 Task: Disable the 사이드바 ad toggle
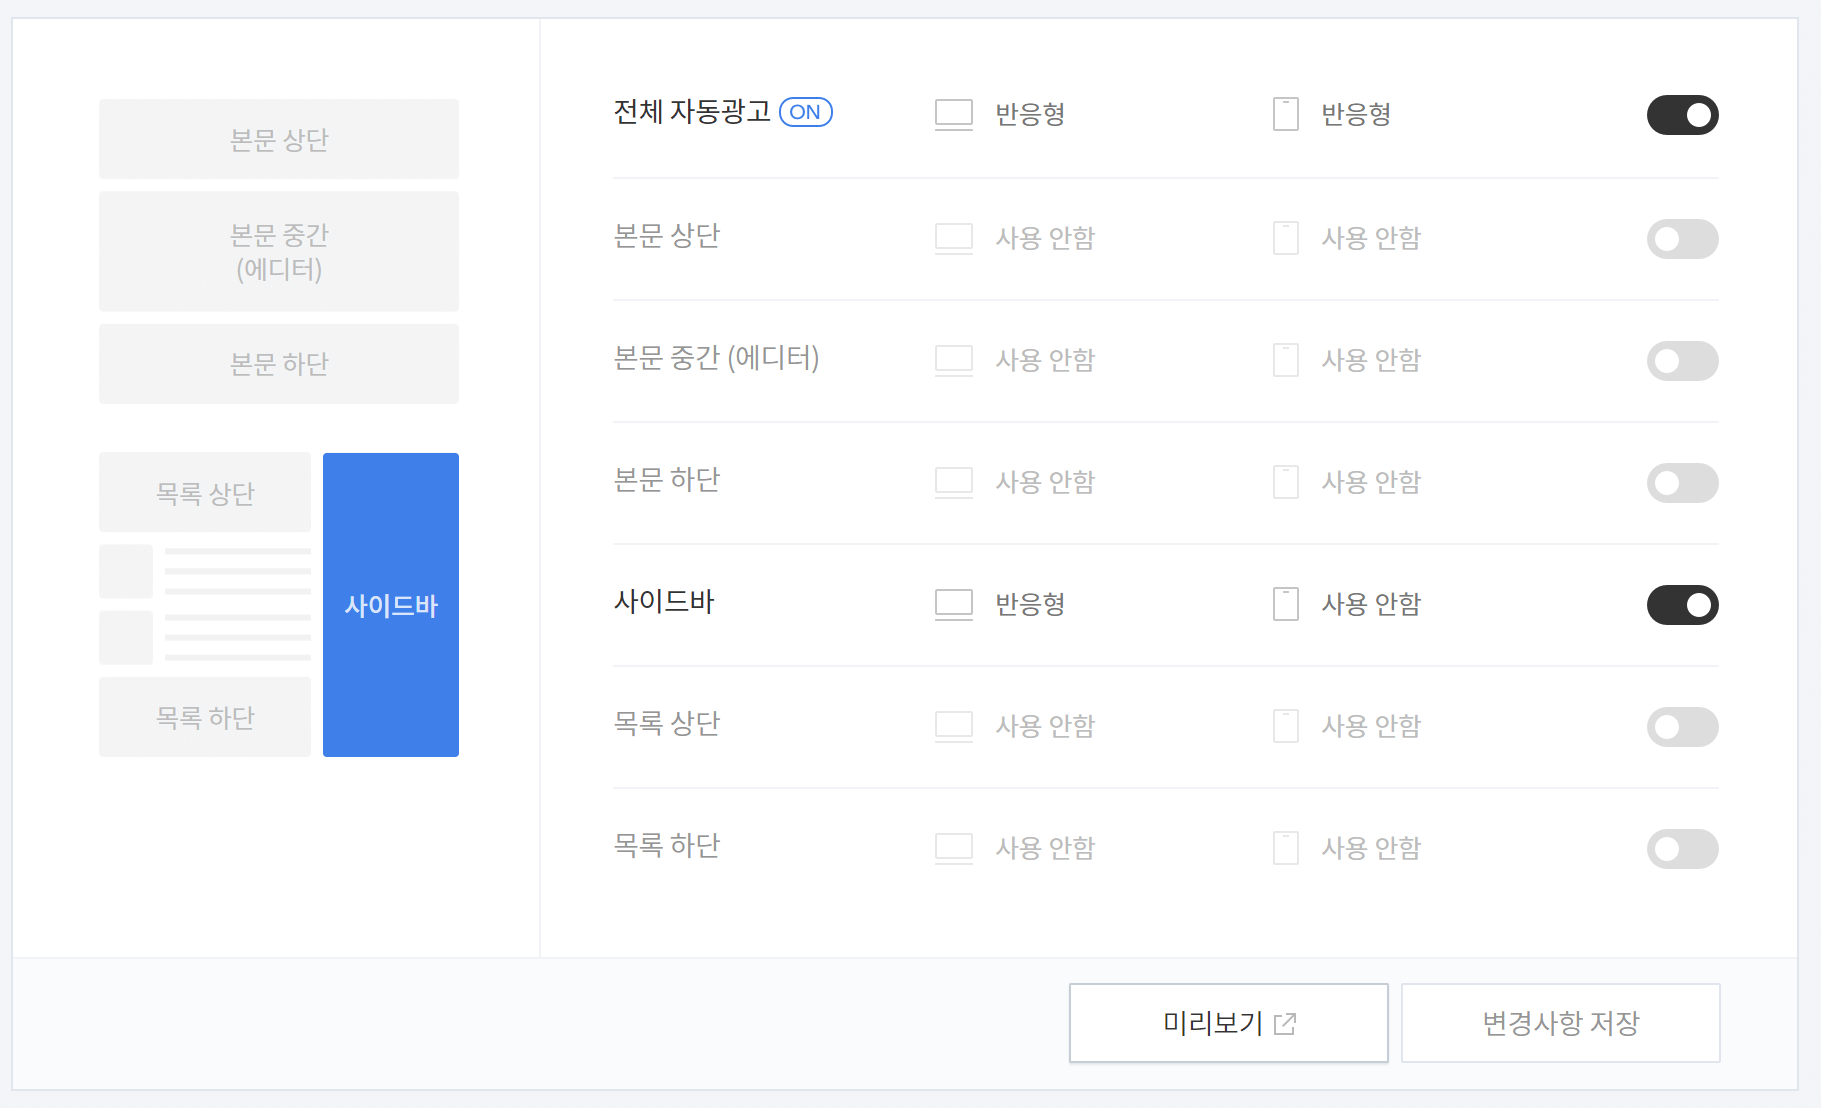1683,604
